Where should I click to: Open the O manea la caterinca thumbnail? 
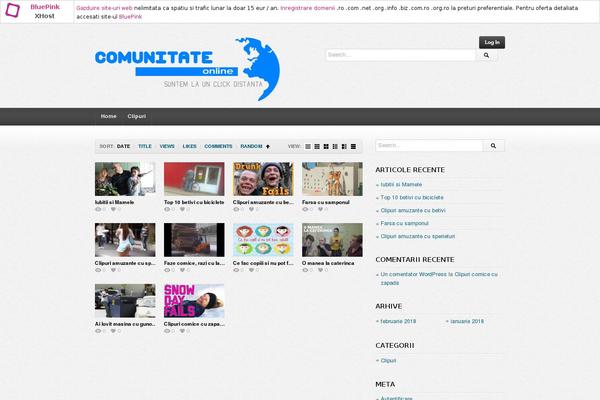[x=332, y=240]
